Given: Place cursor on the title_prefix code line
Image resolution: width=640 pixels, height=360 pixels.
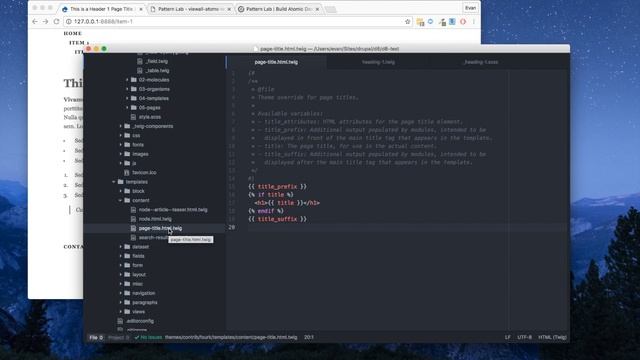Looking at the screenshot, I should point(277,187).
